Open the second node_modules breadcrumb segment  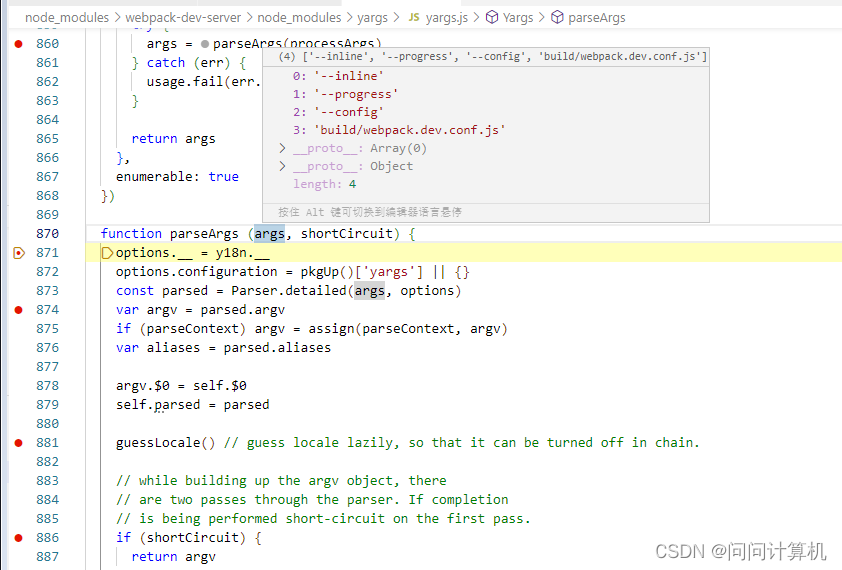point(299,18)
